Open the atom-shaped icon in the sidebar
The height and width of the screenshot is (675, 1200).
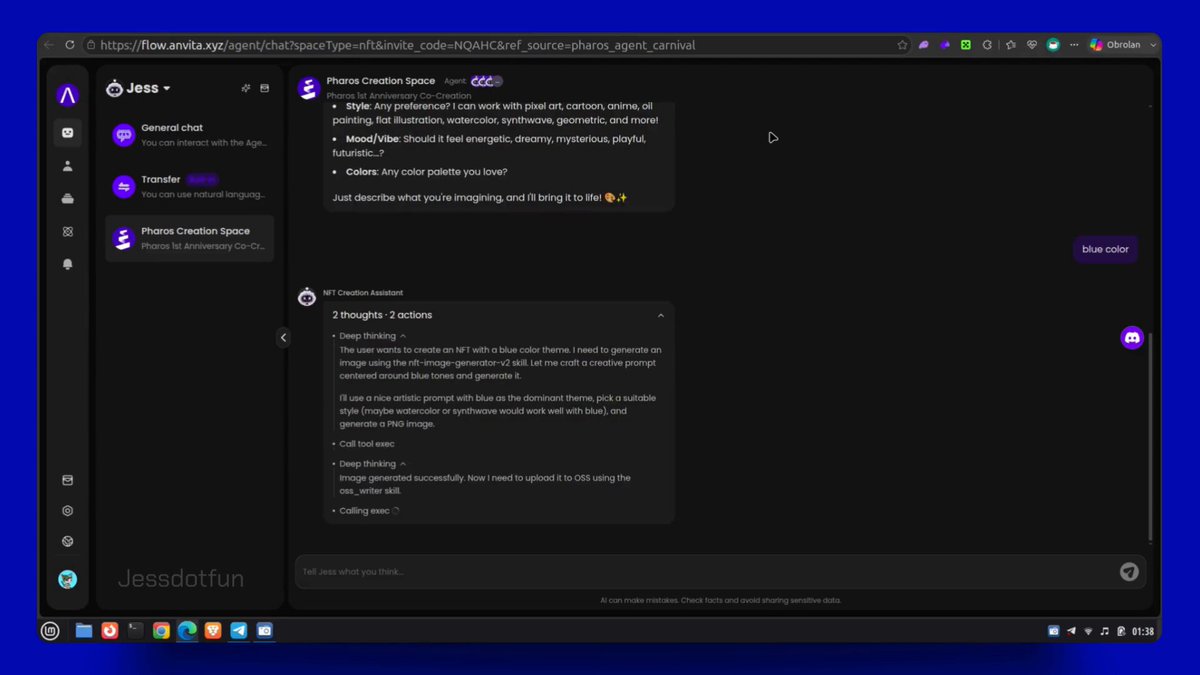click(68, 231)
